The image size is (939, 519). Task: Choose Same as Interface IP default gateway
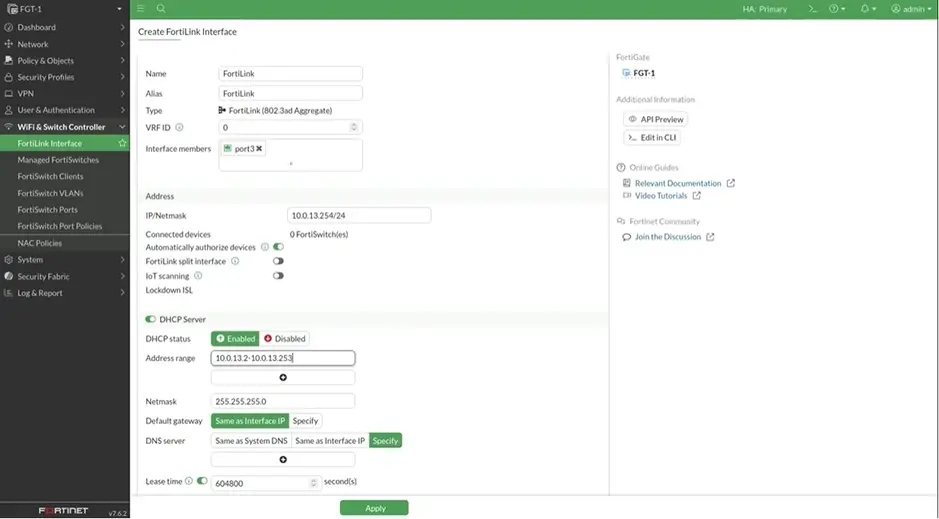(x=250, y=421)
